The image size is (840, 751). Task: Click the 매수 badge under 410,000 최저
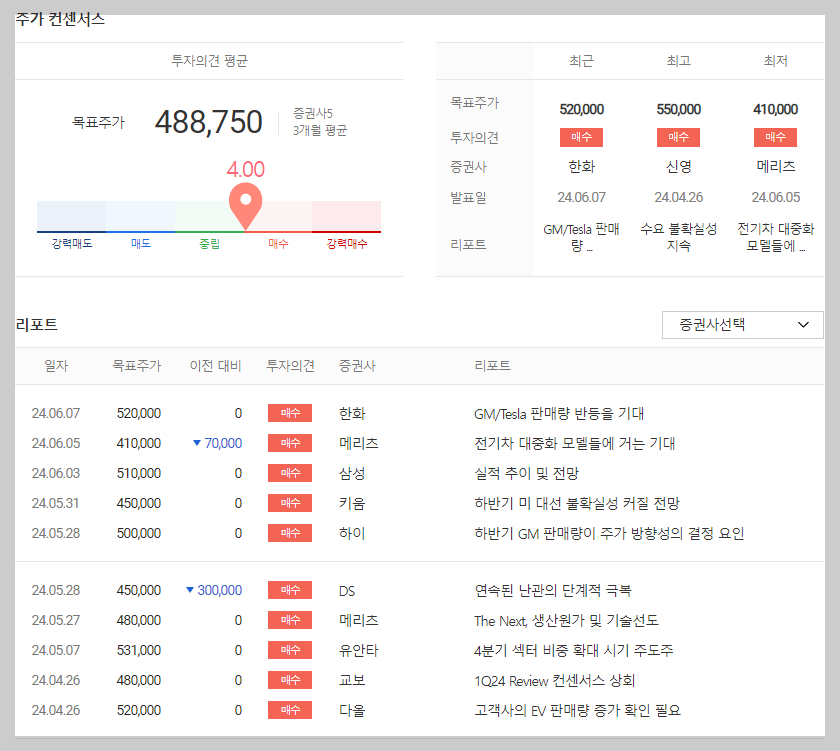[775, 137]
